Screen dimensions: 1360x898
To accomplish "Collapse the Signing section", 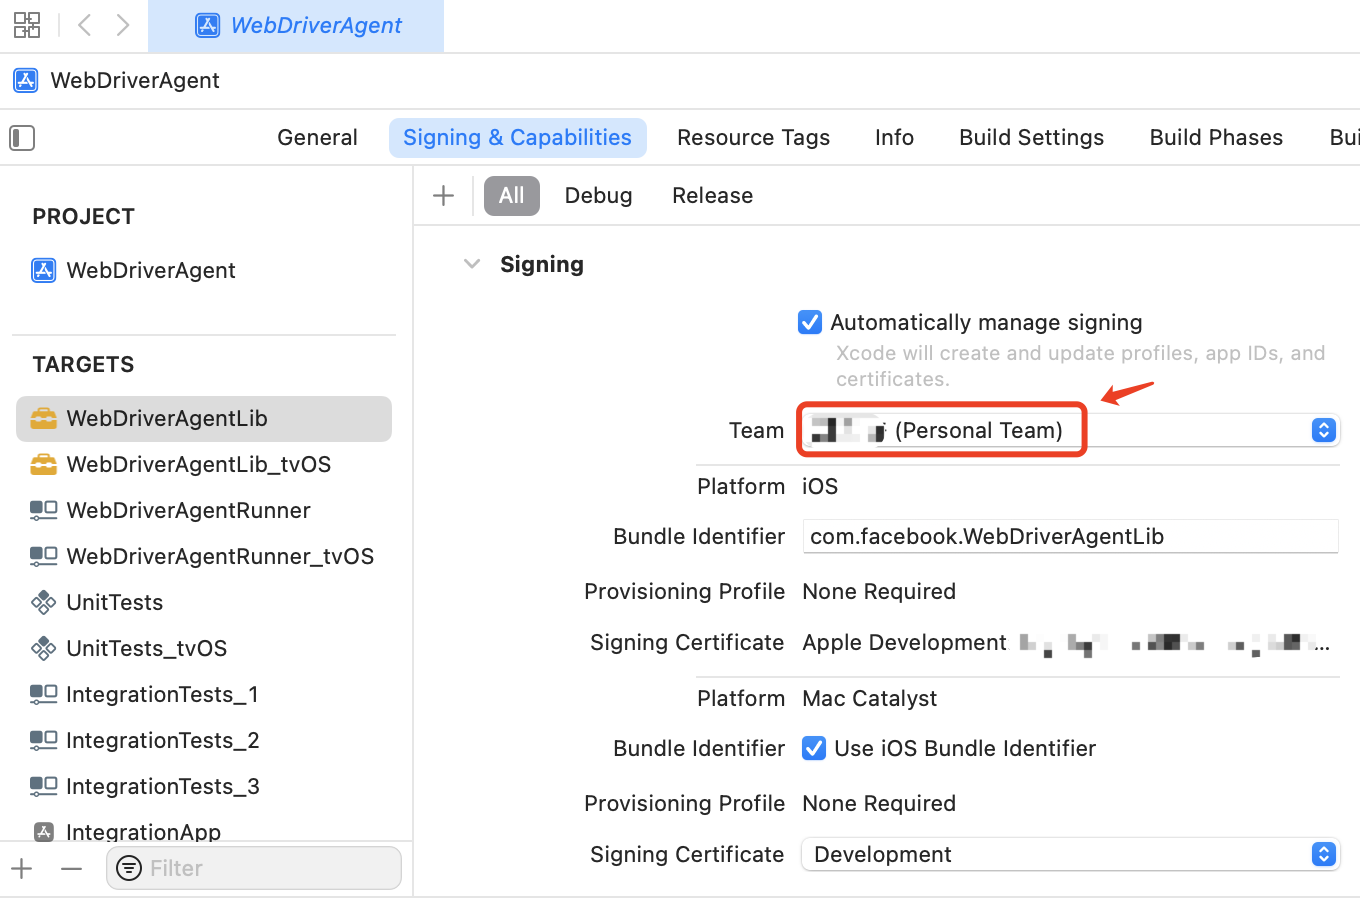I will 472,264.
